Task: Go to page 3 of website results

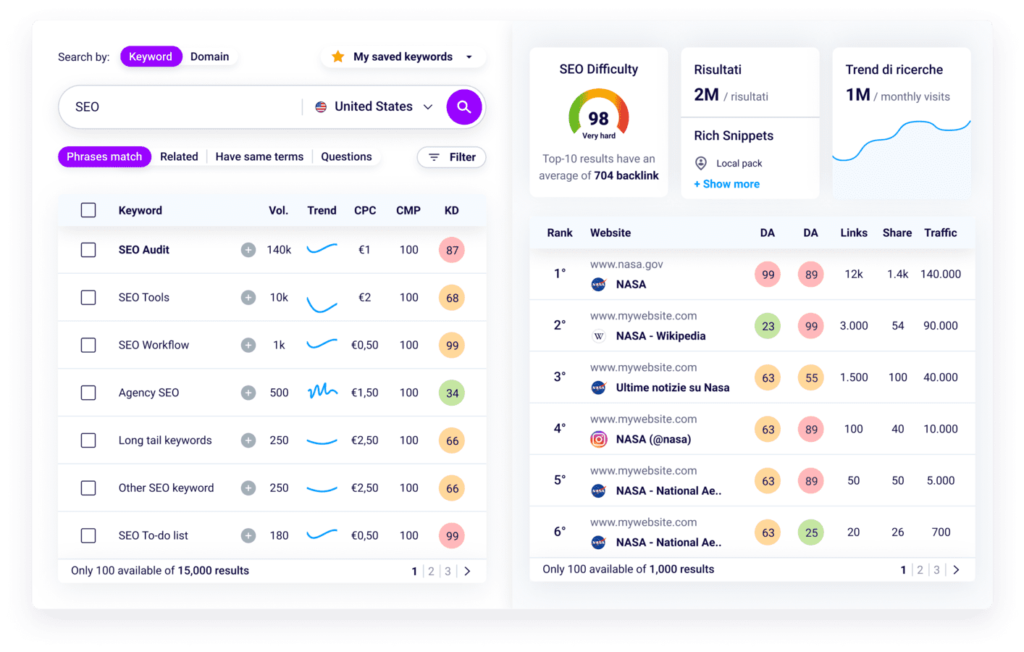Action: pos(936,570)
